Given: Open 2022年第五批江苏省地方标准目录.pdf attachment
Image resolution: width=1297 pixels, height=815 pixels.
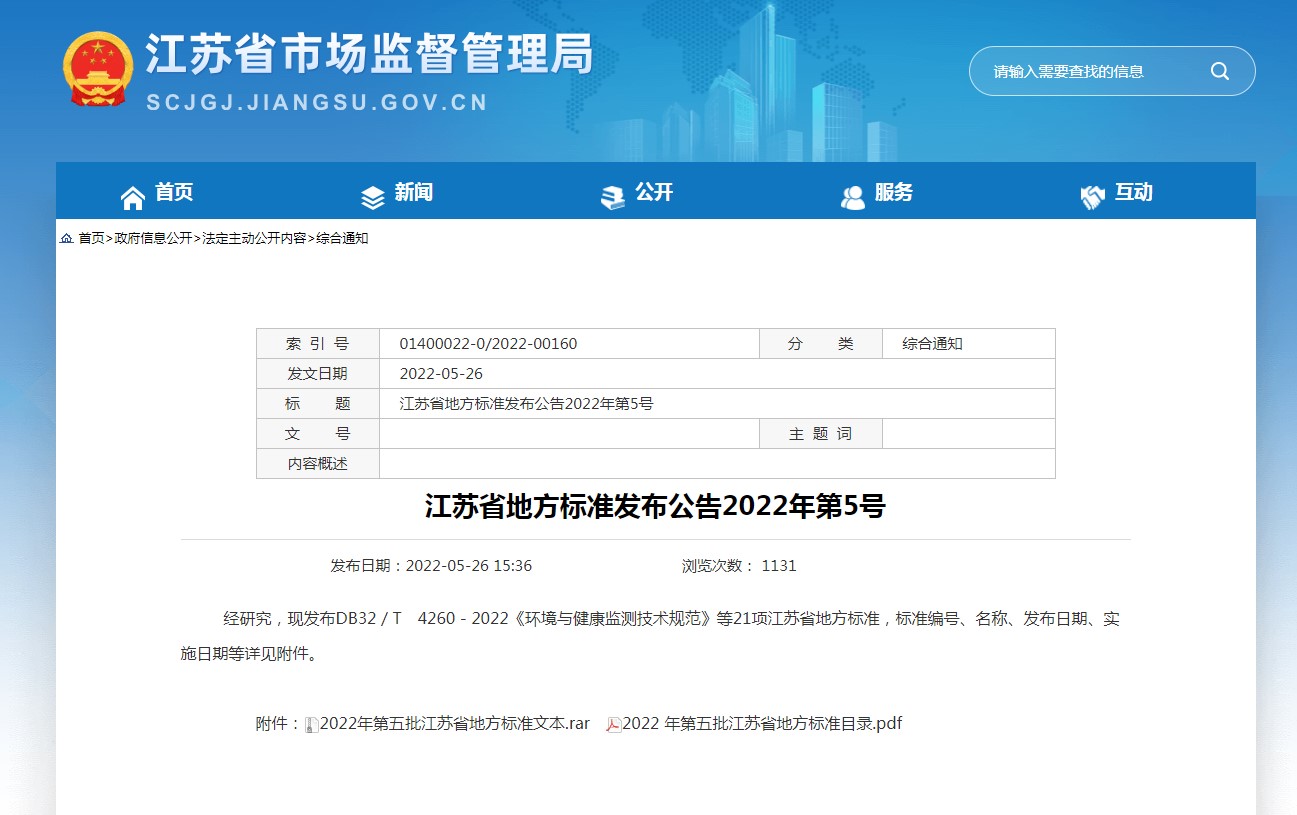Looking at the screenshot, I should 762,723.
